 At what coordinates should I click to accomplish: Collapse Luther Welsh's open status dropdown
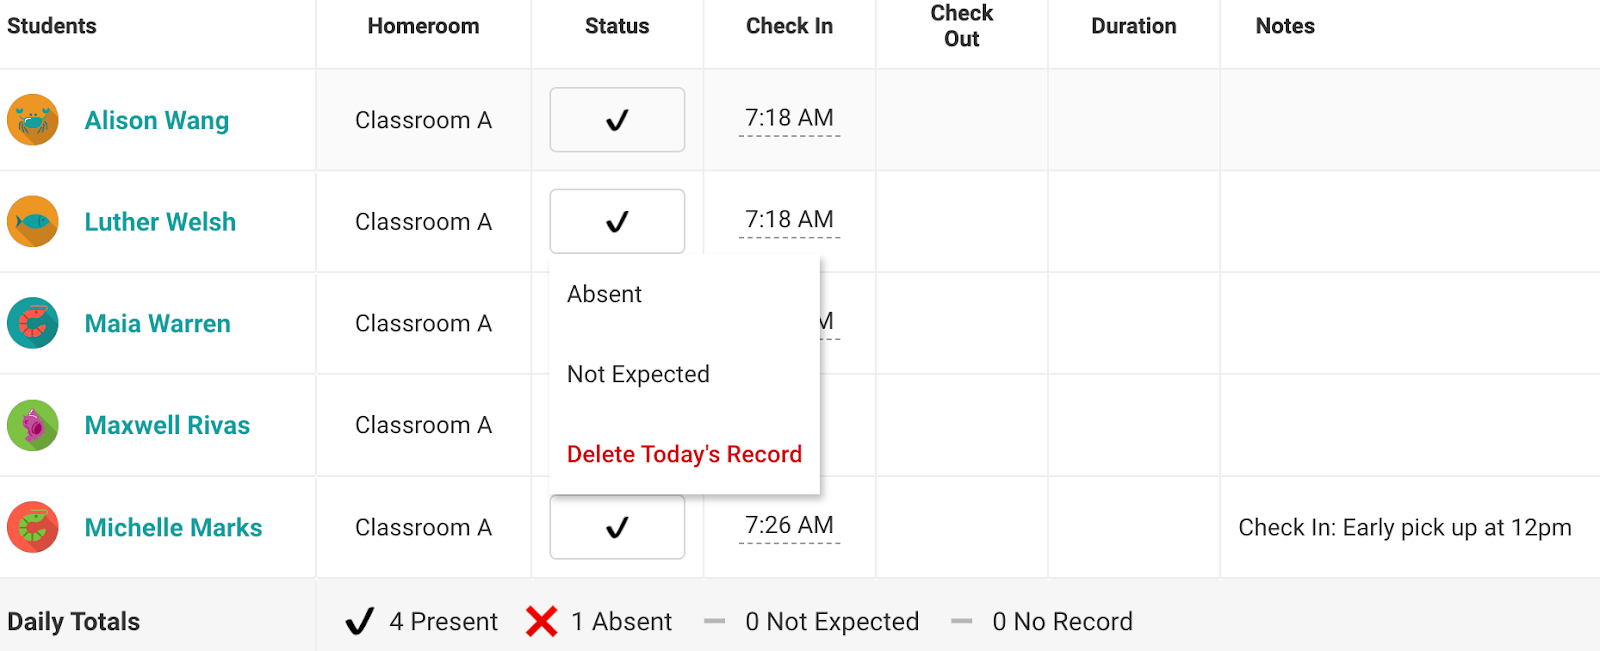pyautogui.click(x=617, y=221)
